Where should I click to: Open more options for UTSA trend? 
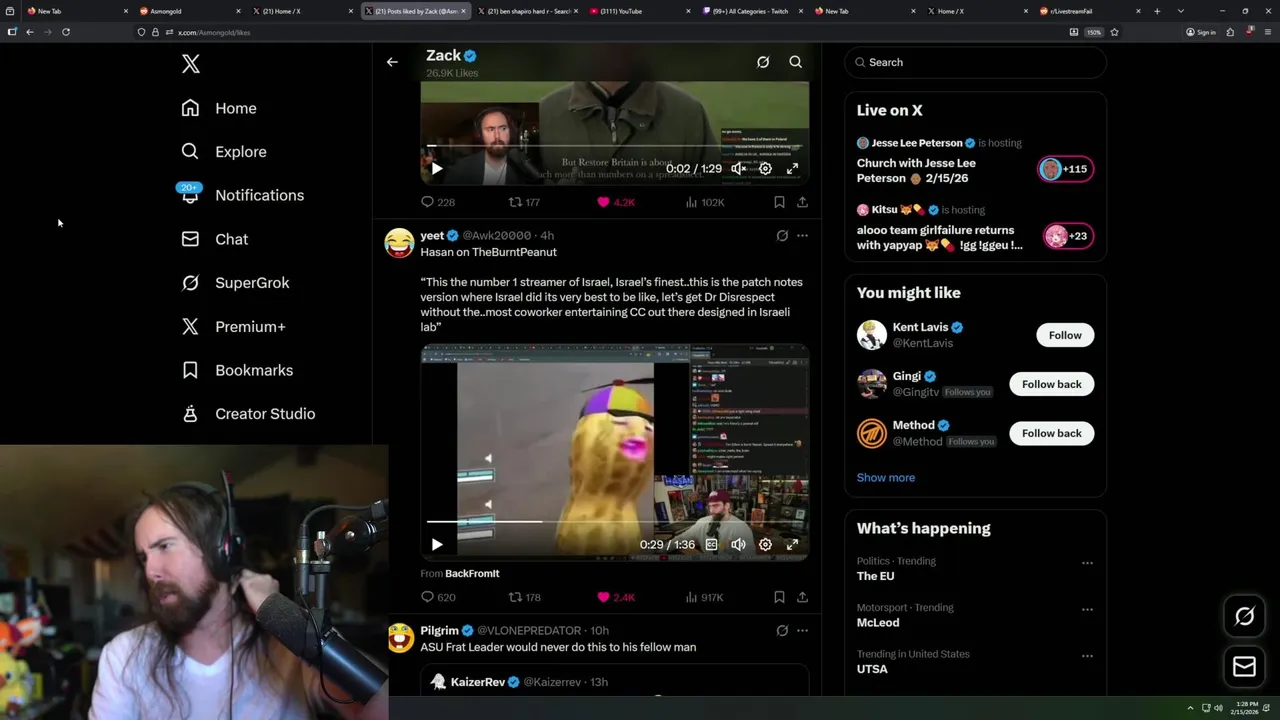(x=1087, y=656)
